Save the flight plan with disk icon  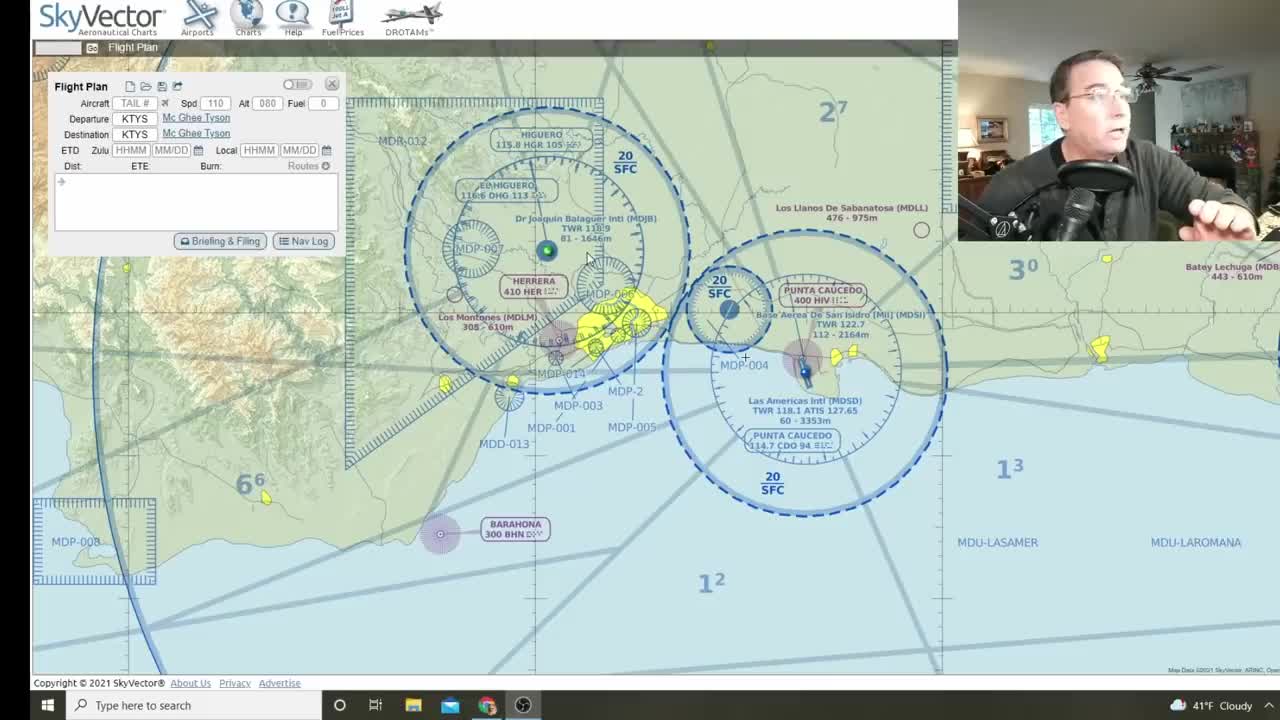click(x=162, y=87)
